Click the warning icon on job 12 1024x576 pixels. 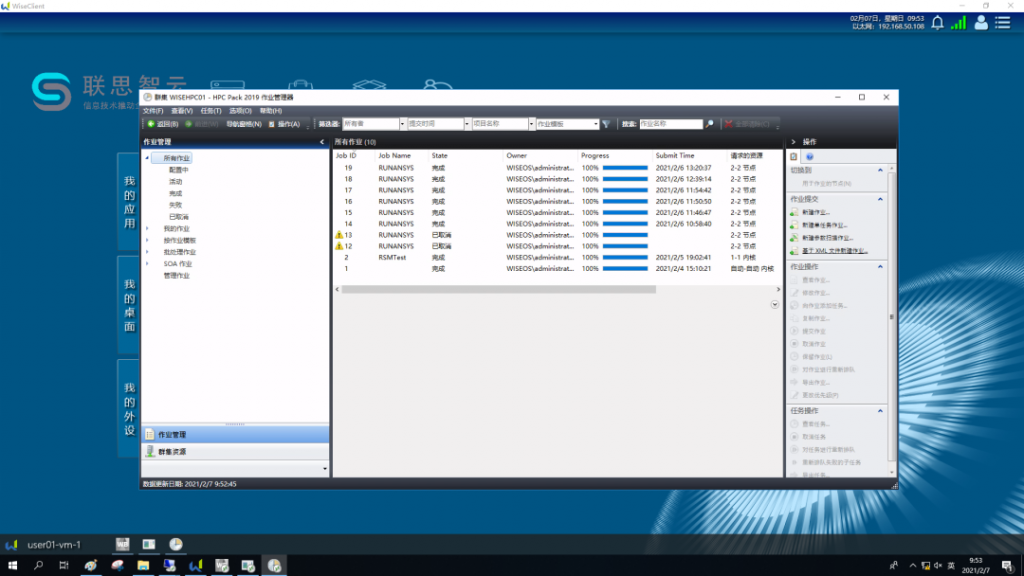[x=339, y=246]
